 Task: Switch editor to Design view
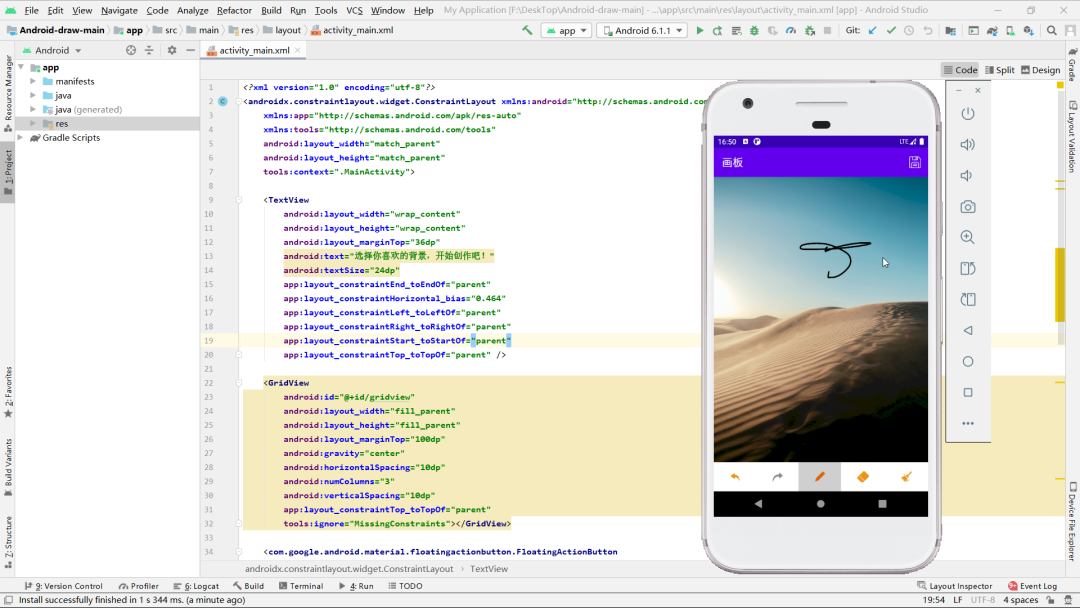click(1040, 70)
